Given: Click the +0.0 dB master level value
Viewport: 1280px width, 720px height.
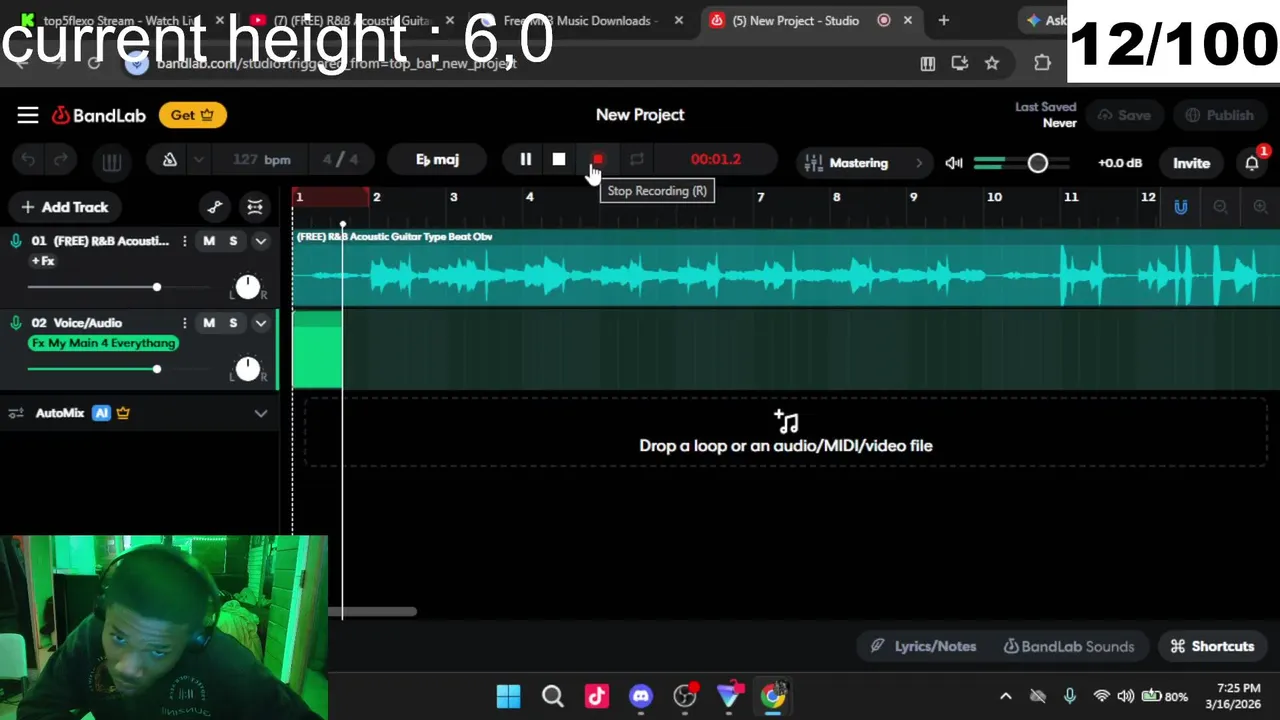Looking at the screenshot, I should tap(1119, 163).
